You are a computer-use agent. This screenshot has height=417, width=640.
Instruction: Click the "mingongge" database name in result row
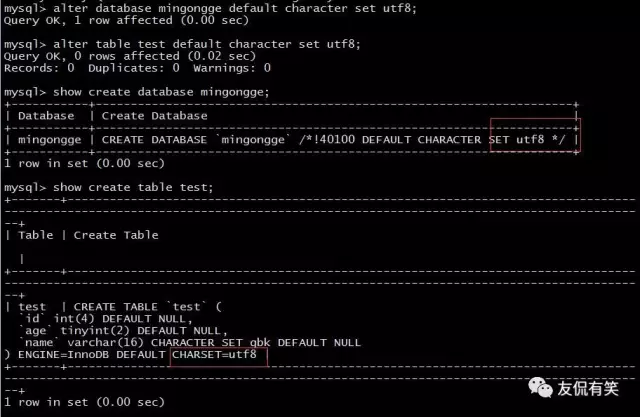coord(50,140)
